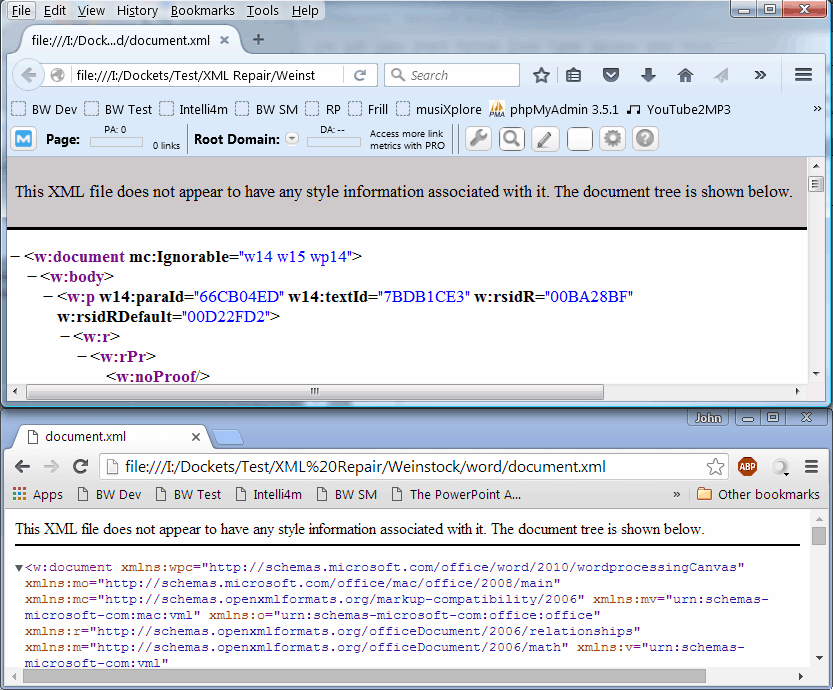Collapse w:document triangle in Chrome

click(x=19, y=568)
